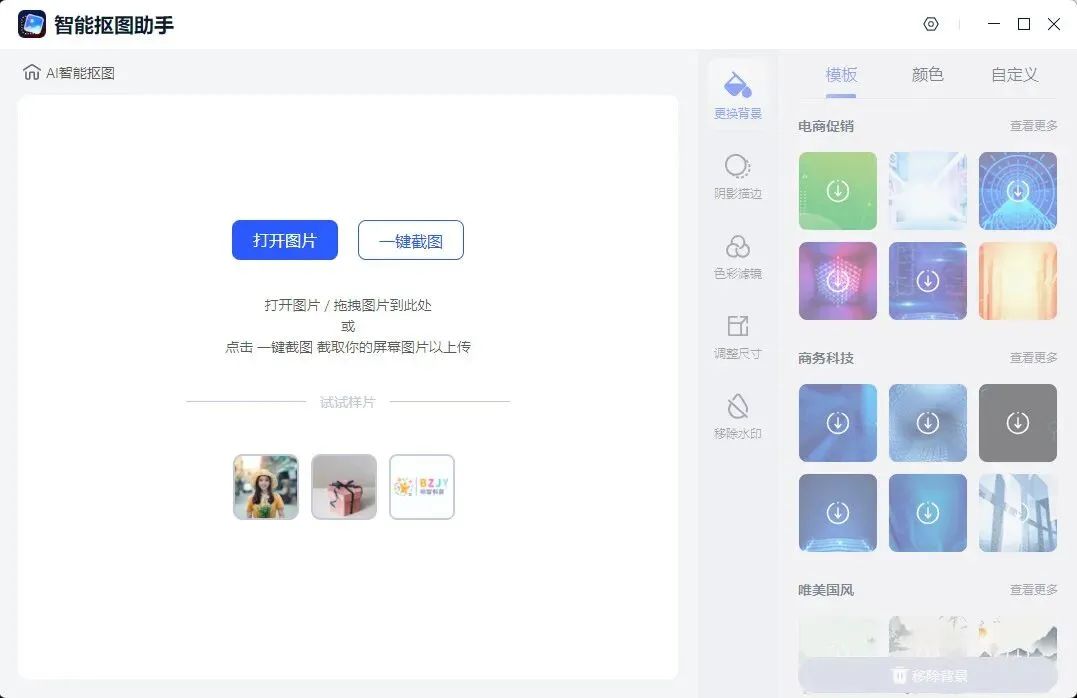This screenshot has height=698, width=1077.
Task: Click 查看更多 next to 电商促销
Action: 1033,126
